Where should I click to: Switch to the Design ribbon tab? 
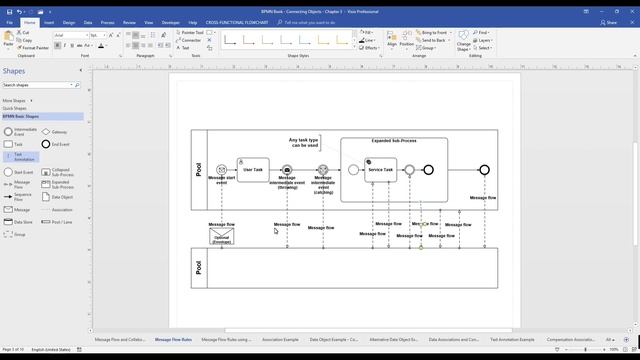(x=69, y=22)
